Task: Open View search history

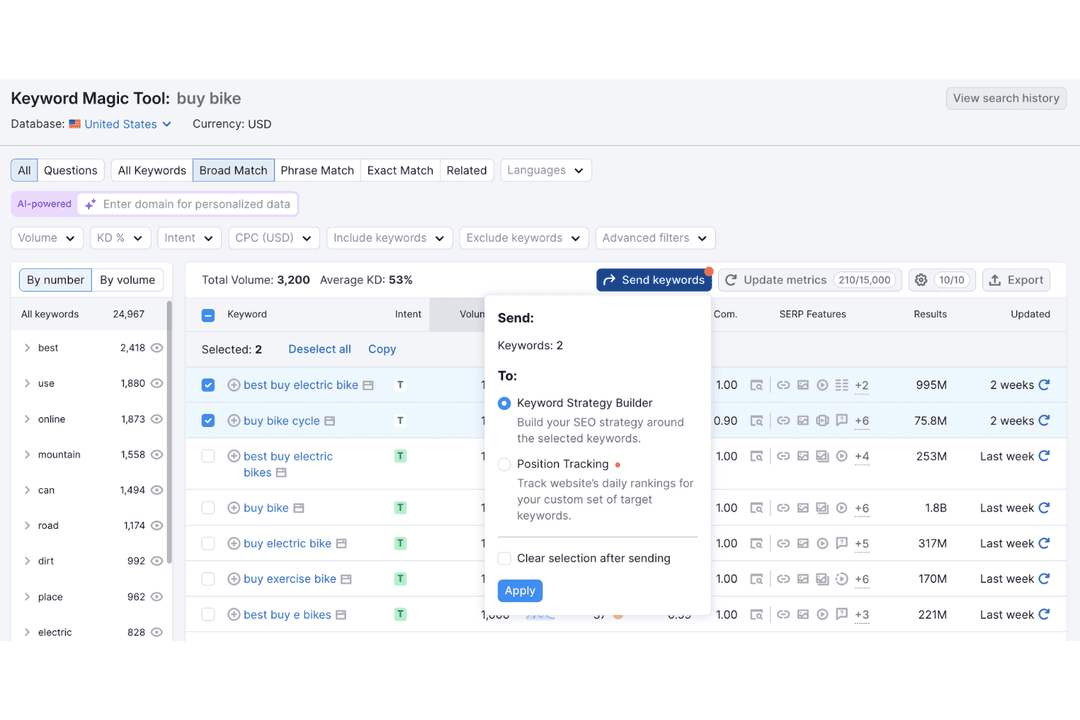Action: (x=1006, y=98)
